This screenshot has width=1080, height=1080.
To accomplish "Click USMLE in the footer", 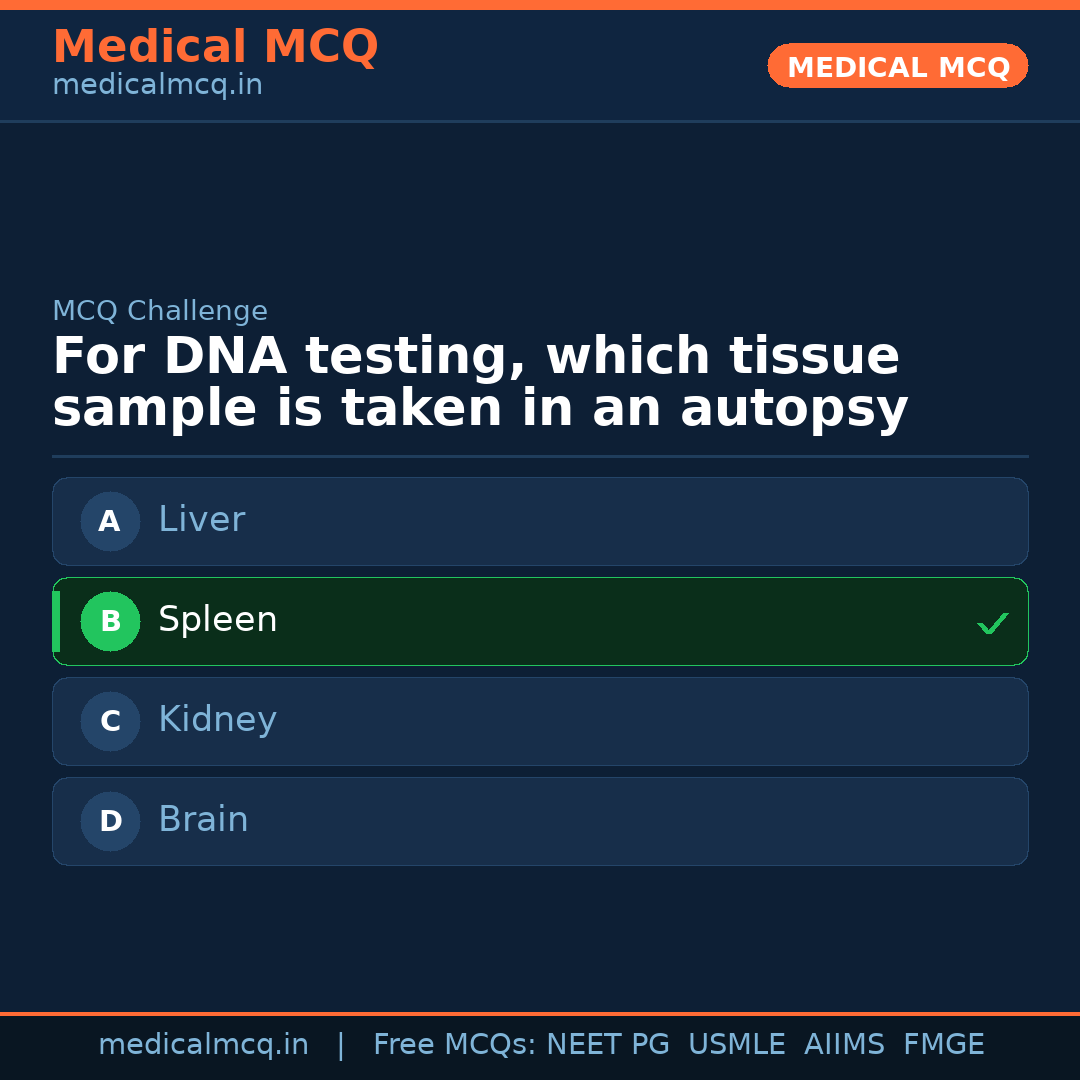I will coord(736,1045).
